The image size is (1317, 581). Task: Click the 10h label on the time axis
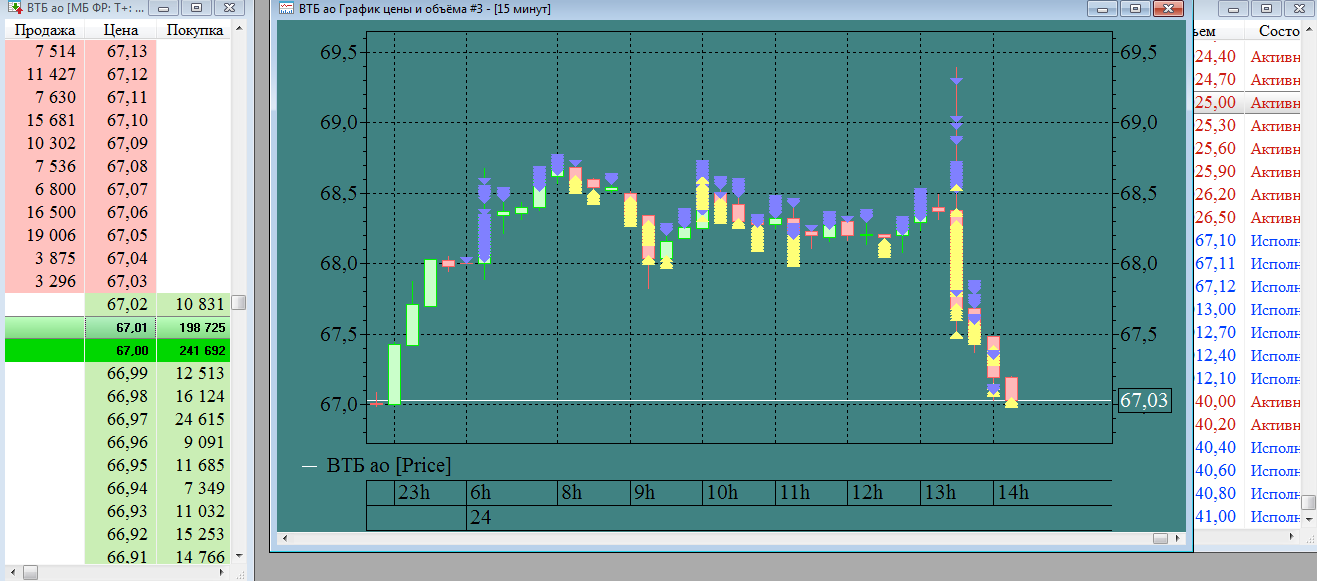pos(722,493)
